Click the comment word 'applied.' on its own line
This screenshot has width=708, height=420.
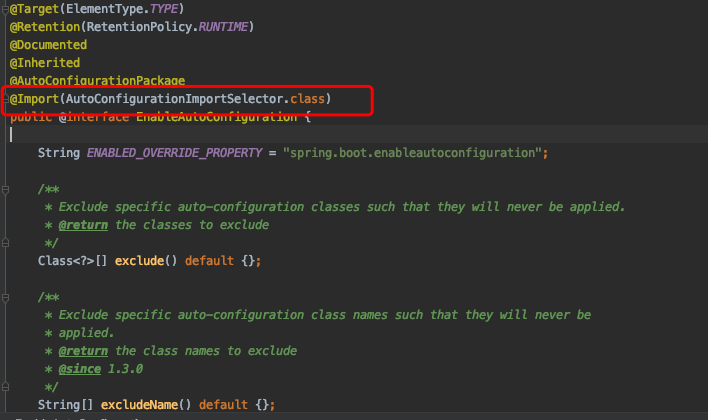(x=86, y=333)
